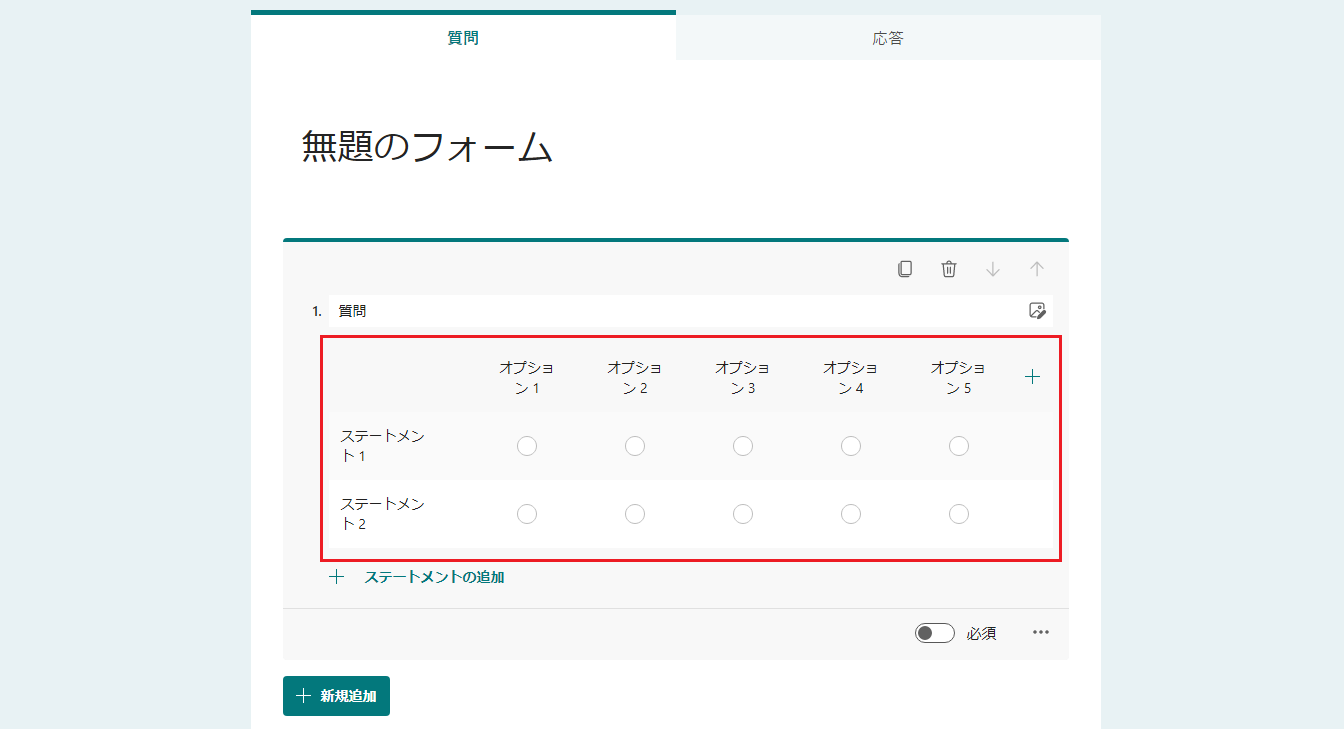
Task: Click ステートメントの追加 link
Action: pos(434,577)
